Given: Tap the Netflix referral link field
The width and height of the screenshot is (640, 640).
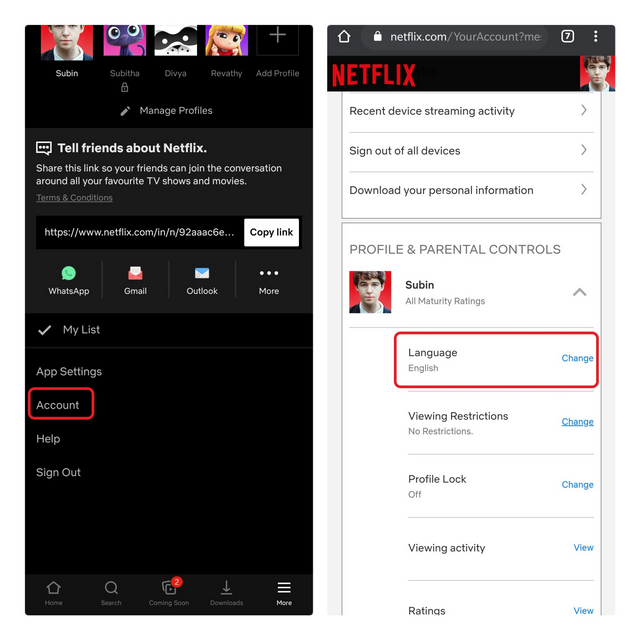Looking at the screenshot, I should (x=140, y=232).
